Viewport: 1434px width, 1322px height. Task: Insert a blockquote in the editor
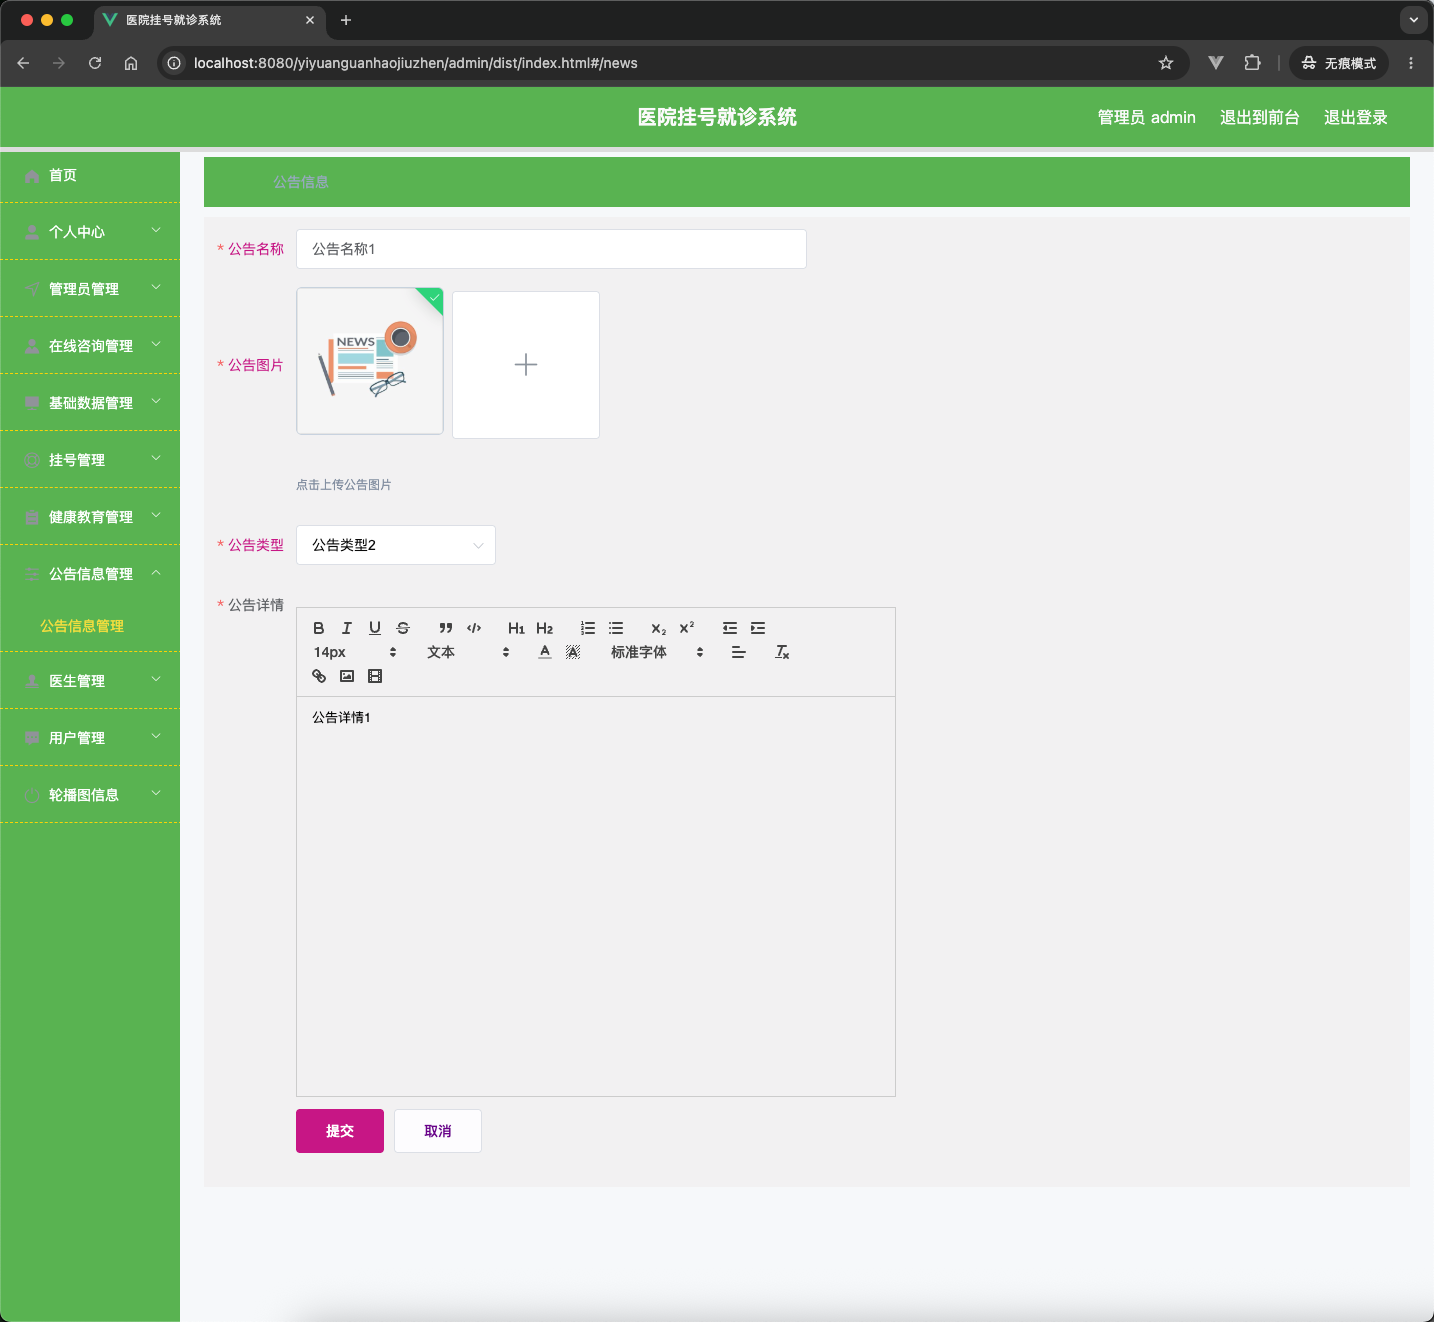446,628
